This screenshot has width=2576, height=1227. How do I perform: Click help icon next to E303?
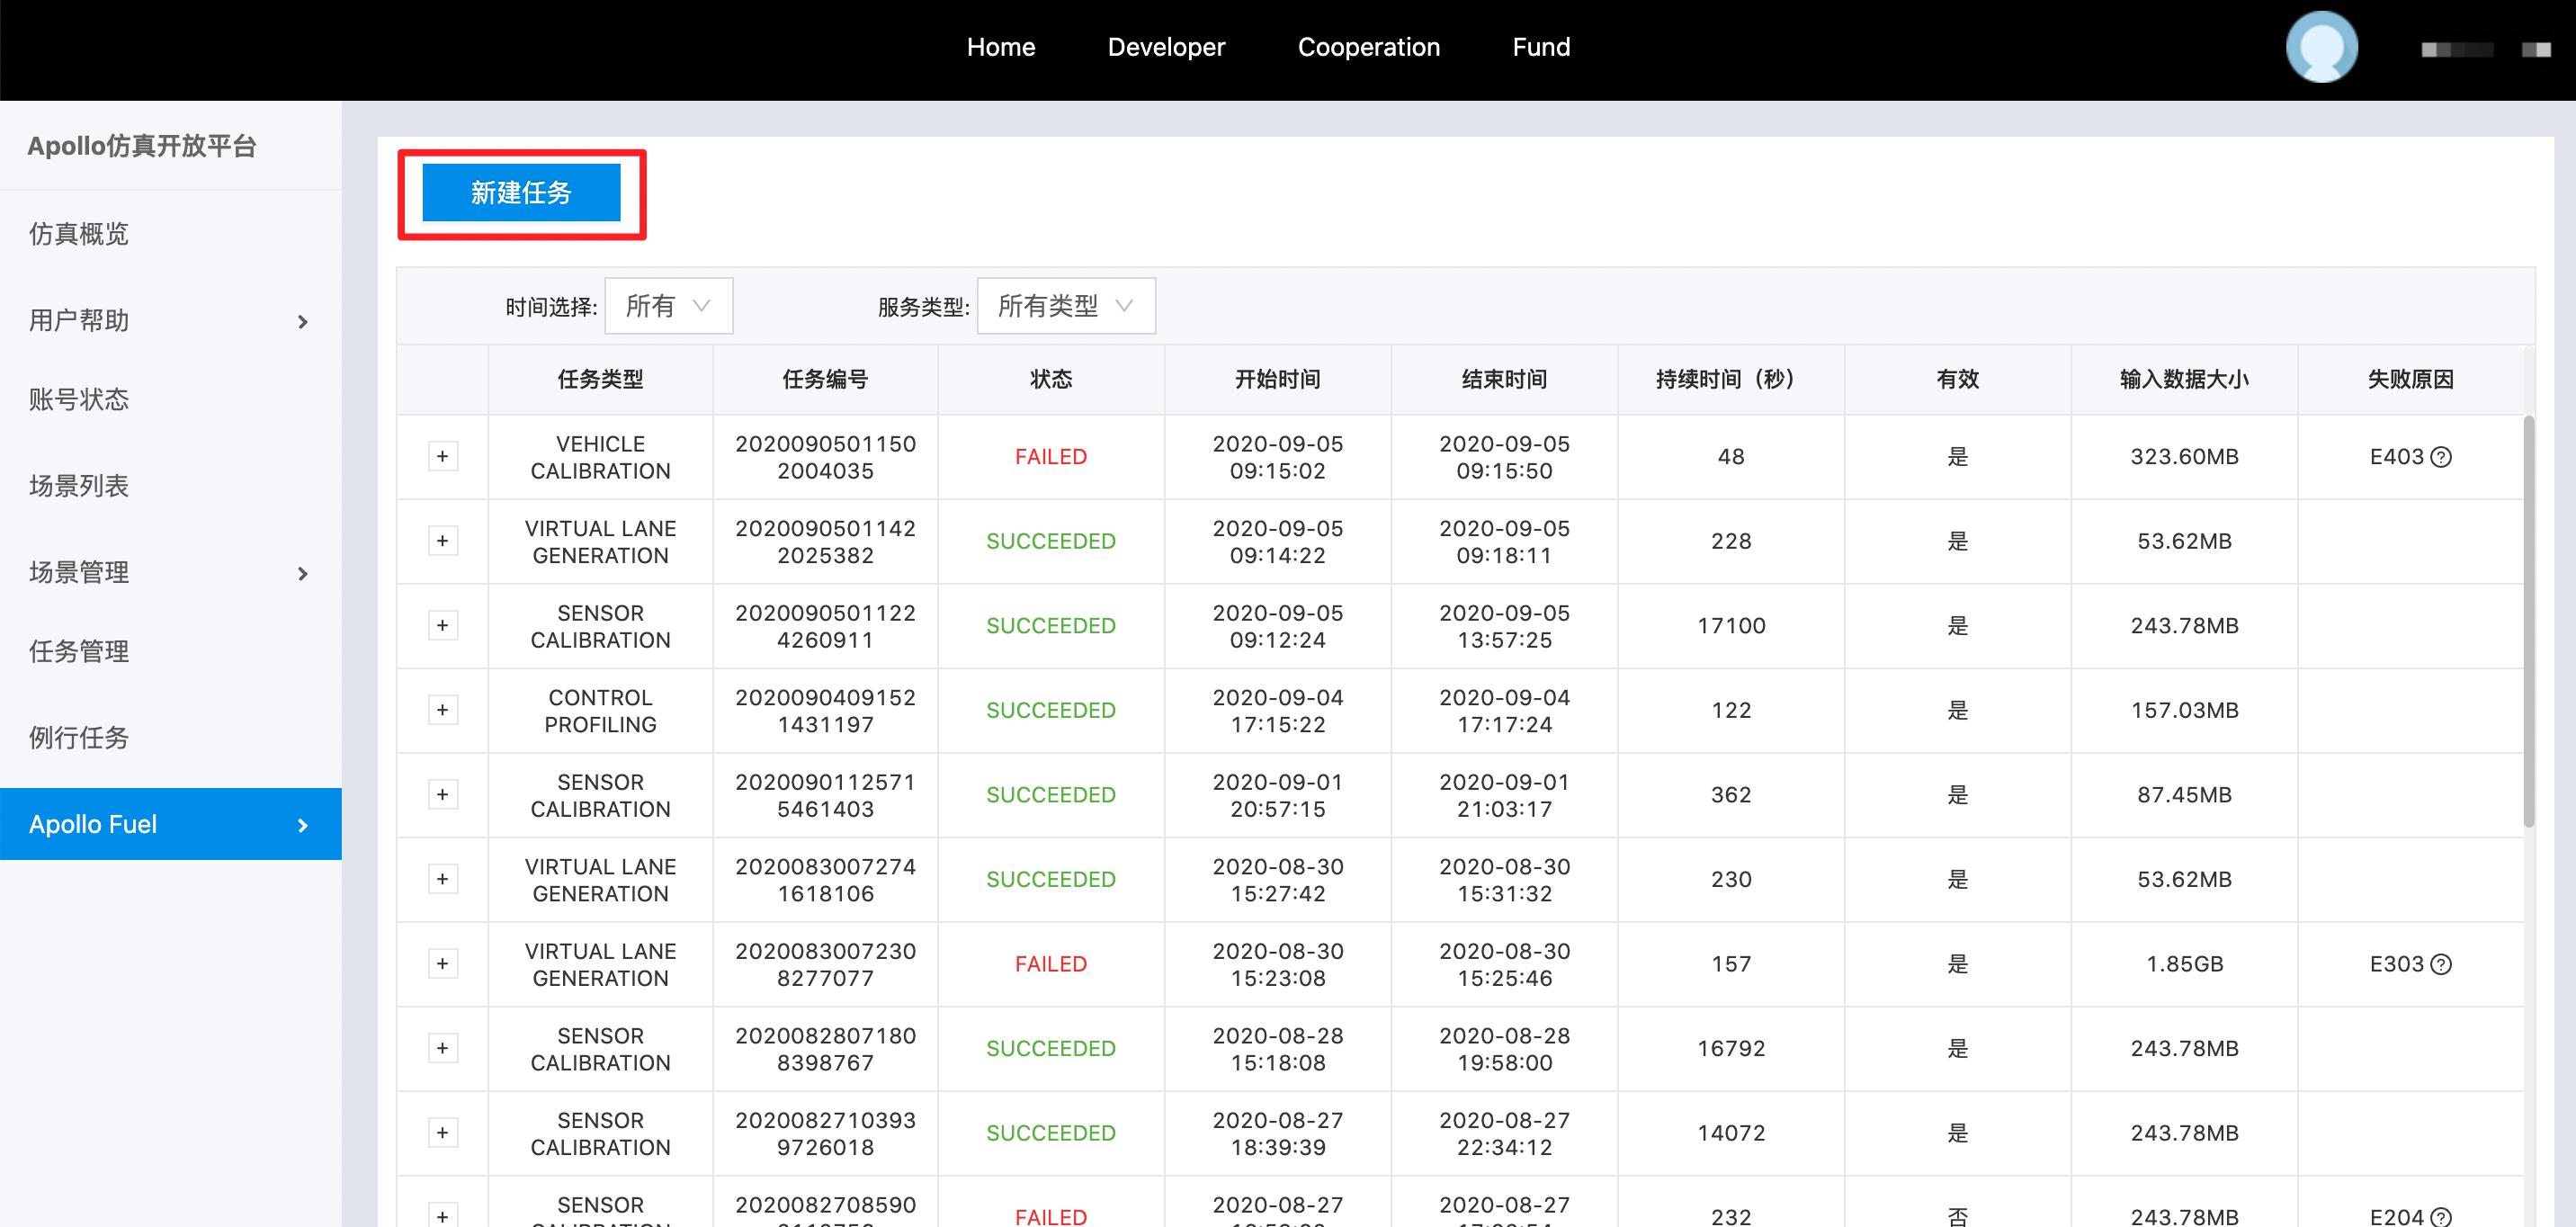(2441, 964)
